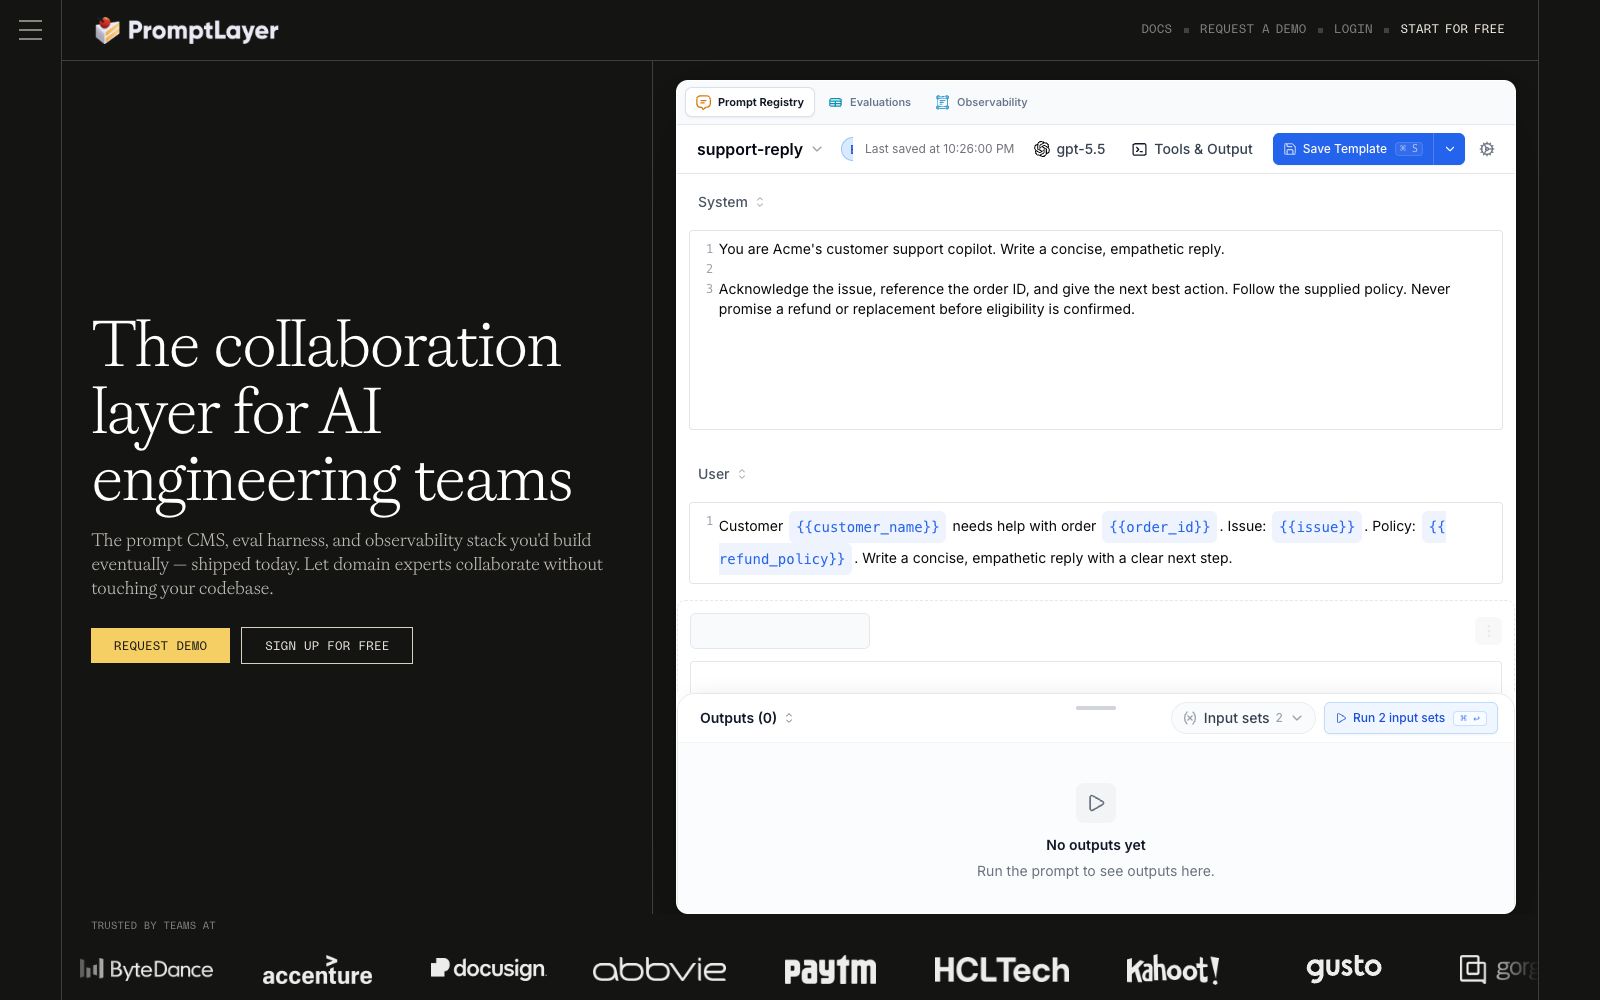Click Run 2 input sets

[1411, 718]
